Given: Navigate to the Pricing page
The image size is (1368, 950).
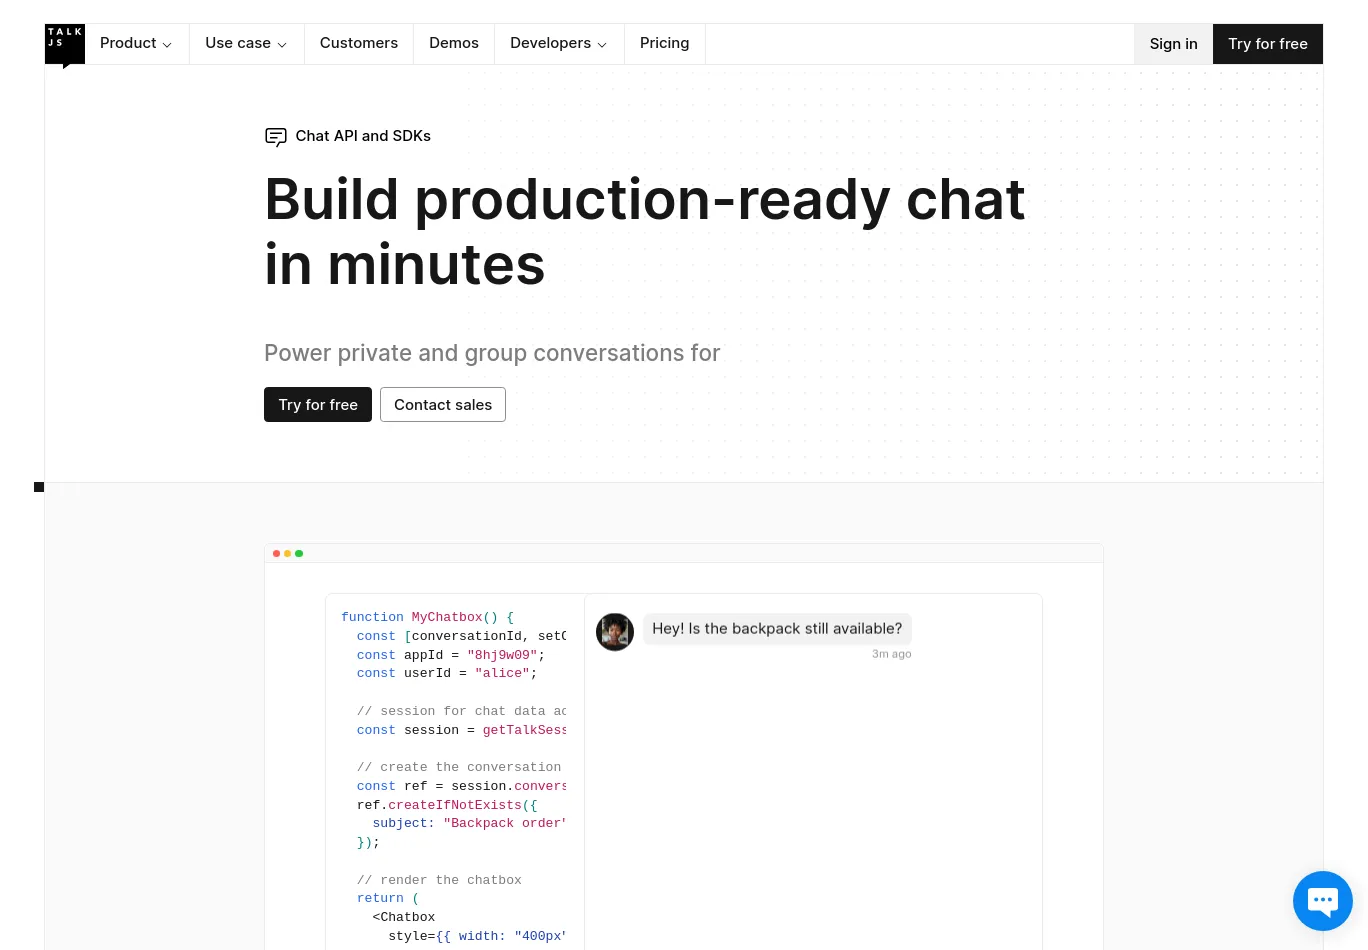Looking at the screenshot, I should (x=664, y=44).
